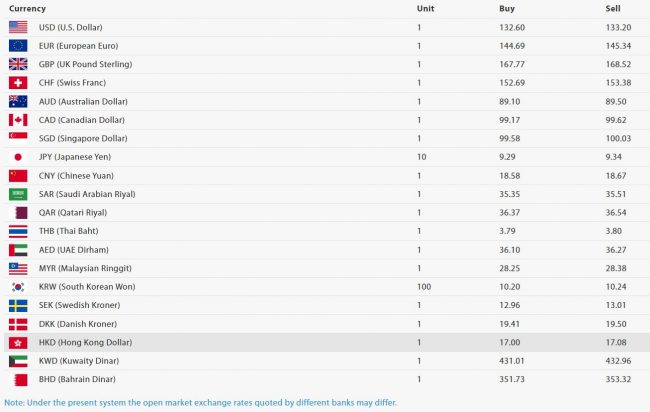Click the Canadian flag icon

click(18, 120)
